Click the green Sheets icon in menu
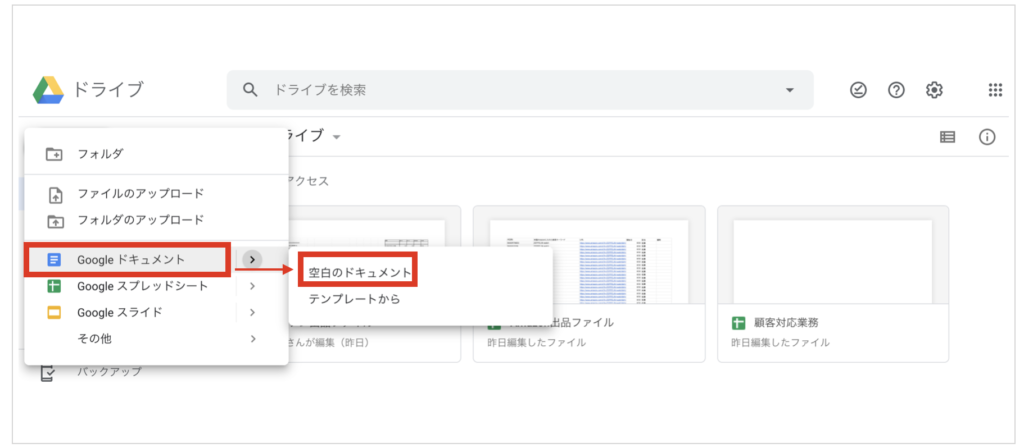This screenshot has height=448, width=1024. coord(54,286)
